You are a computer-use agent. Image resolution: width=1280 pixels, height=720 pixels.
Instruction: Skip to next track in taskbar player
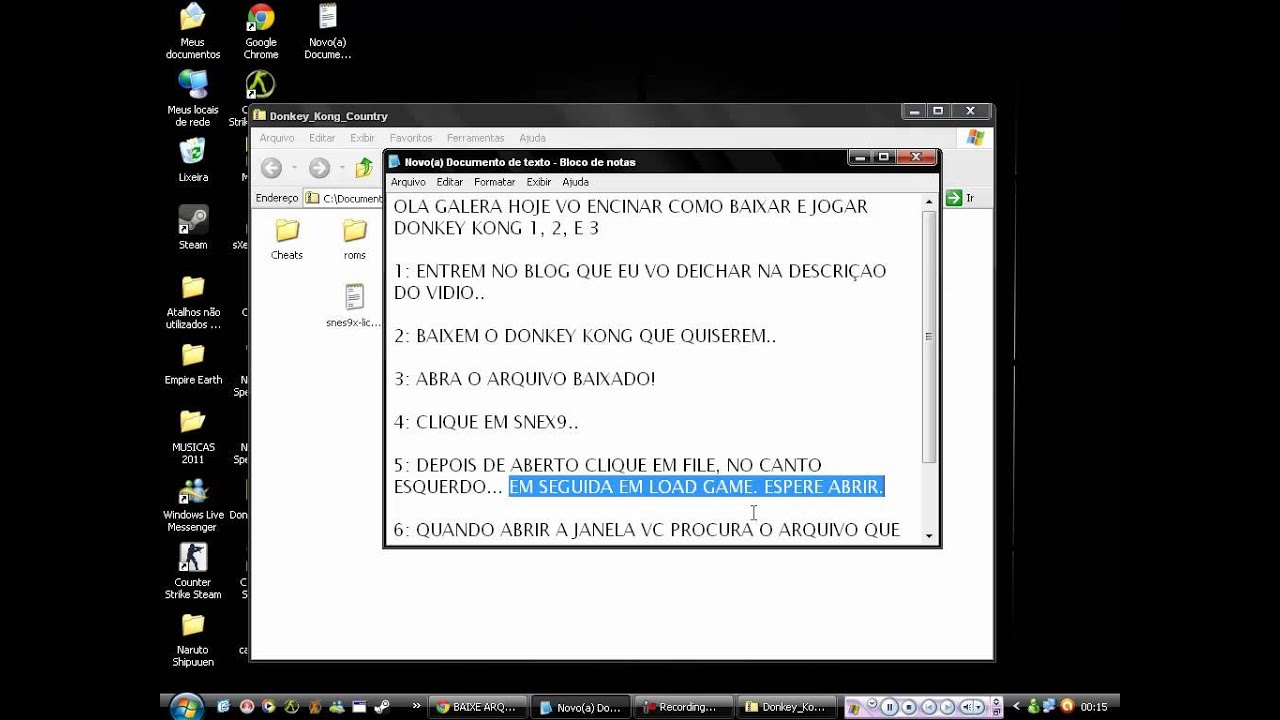[947, 706]
